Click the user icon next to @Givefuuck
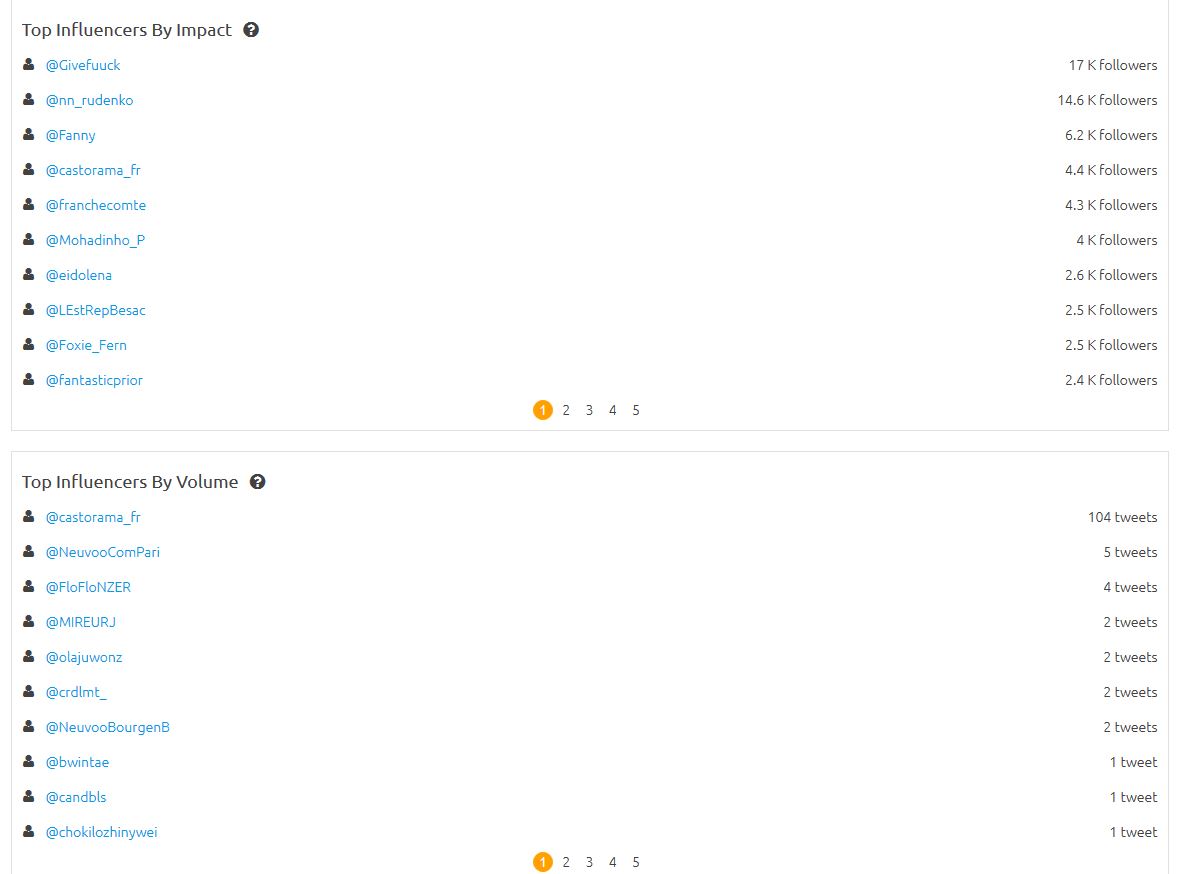This screenshot has height=874, width=1180. [29, 64]
